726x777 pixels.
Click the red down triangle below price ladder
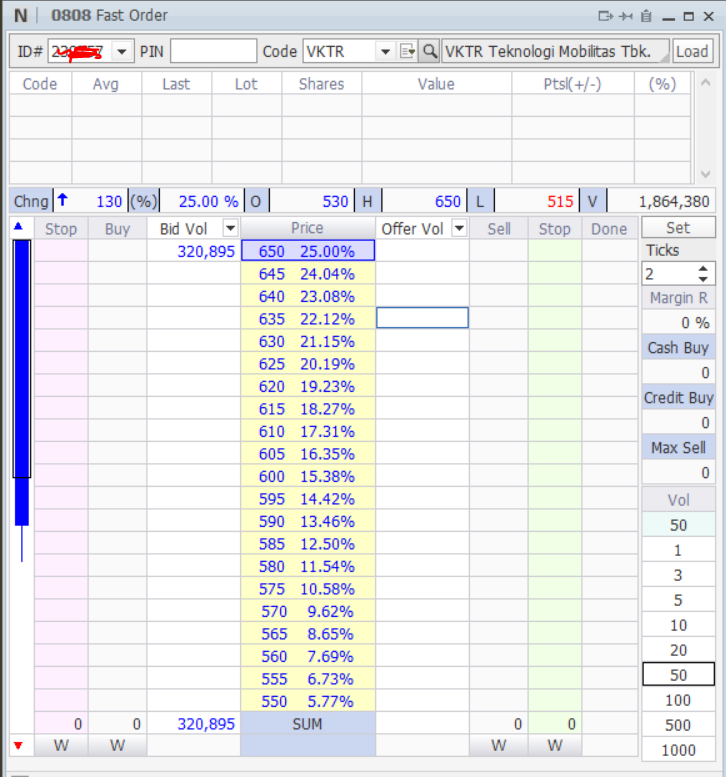pyautogui.click(x=19, y=745)
